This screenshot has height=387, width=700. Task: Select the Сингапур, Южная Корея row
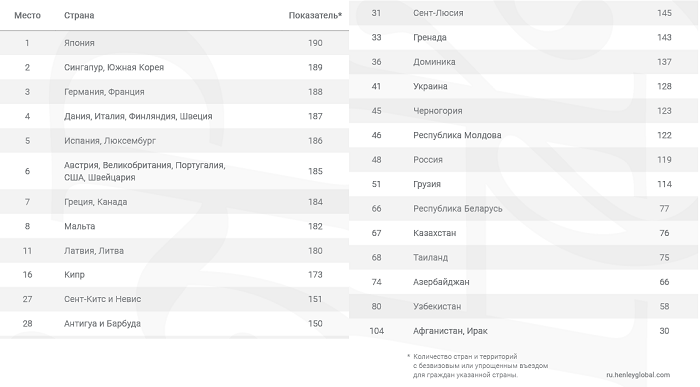coord(174,67)
